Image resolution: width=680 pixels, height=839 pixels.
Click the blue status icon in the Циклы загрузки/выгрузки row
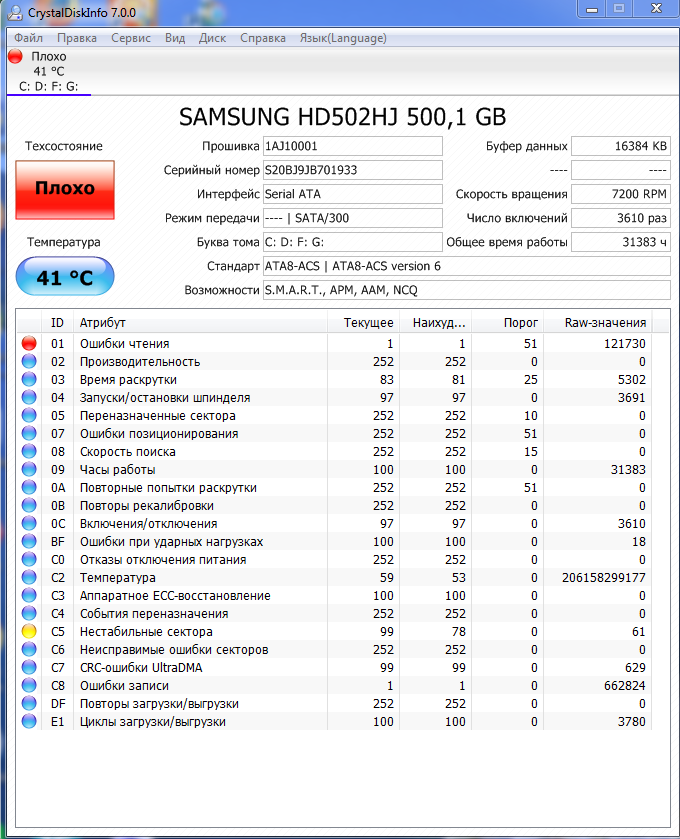(29, 721)
